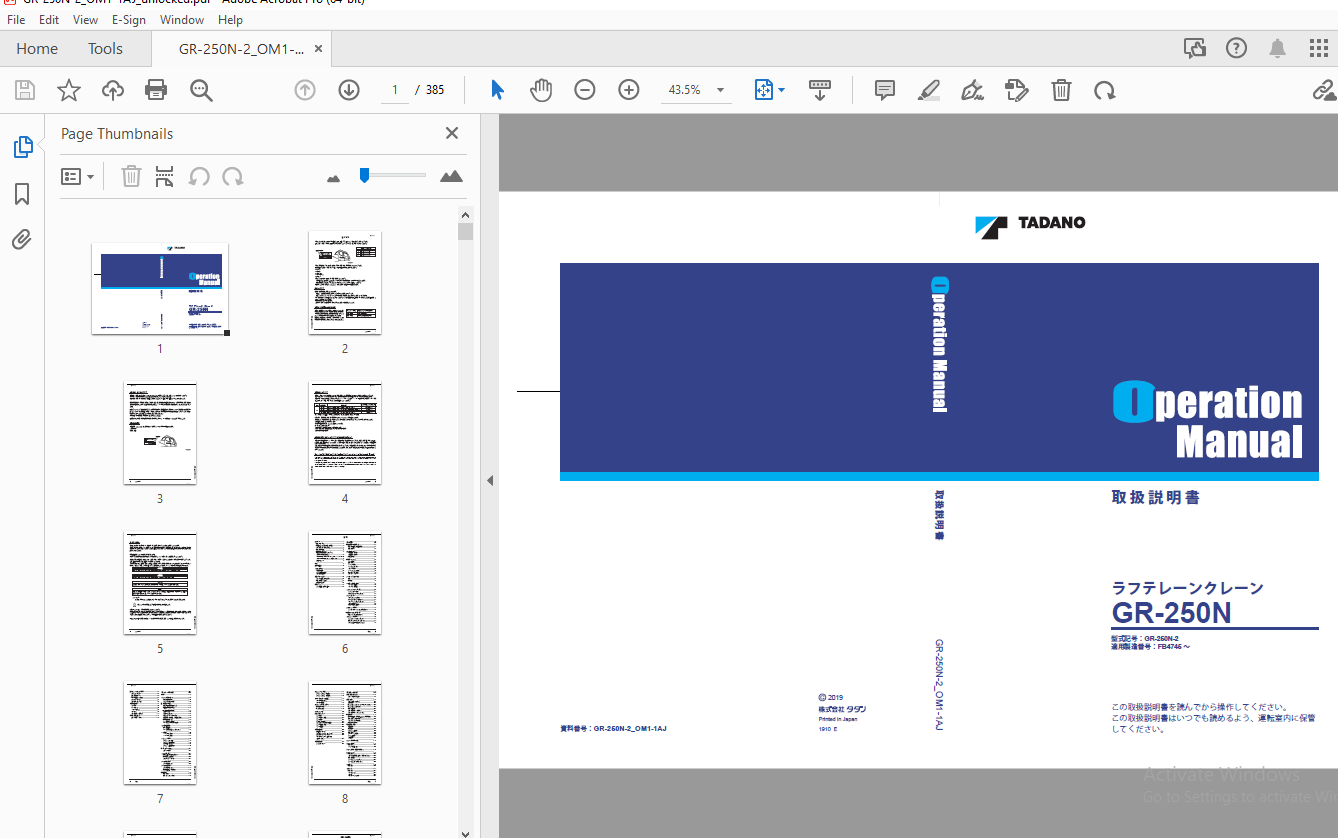Screen dimensions: 1338x838
Task: Open the find text magnifier icon
Action: [x=201, y=91]
